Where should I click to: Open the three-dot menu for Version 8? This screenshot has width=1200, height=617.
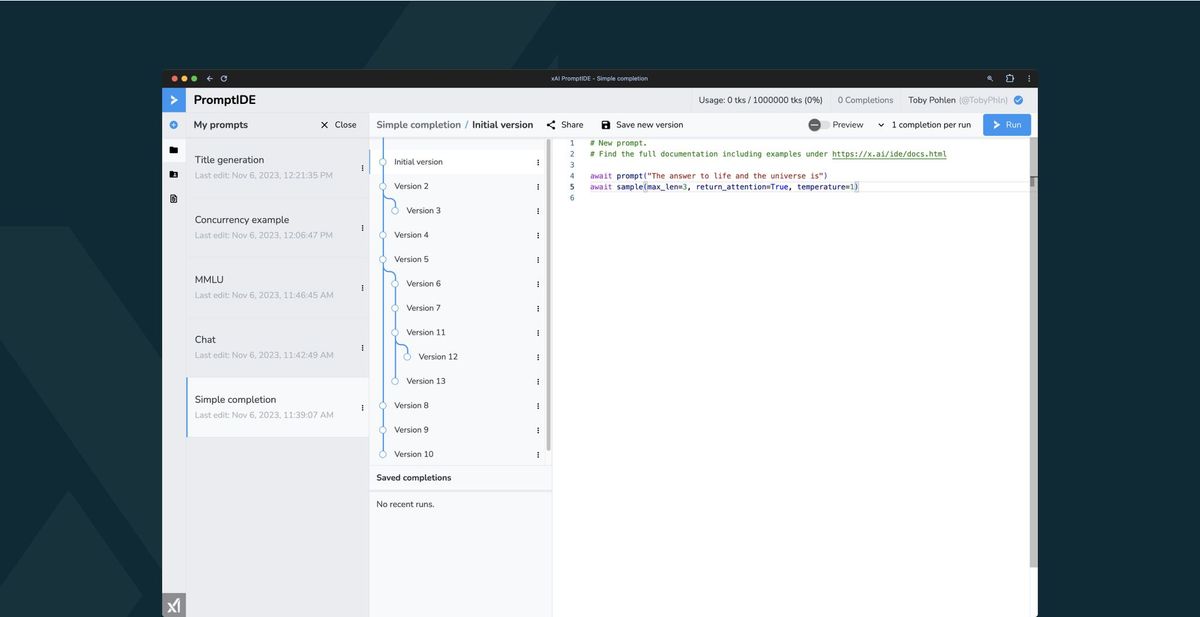(x=538, y=406)
